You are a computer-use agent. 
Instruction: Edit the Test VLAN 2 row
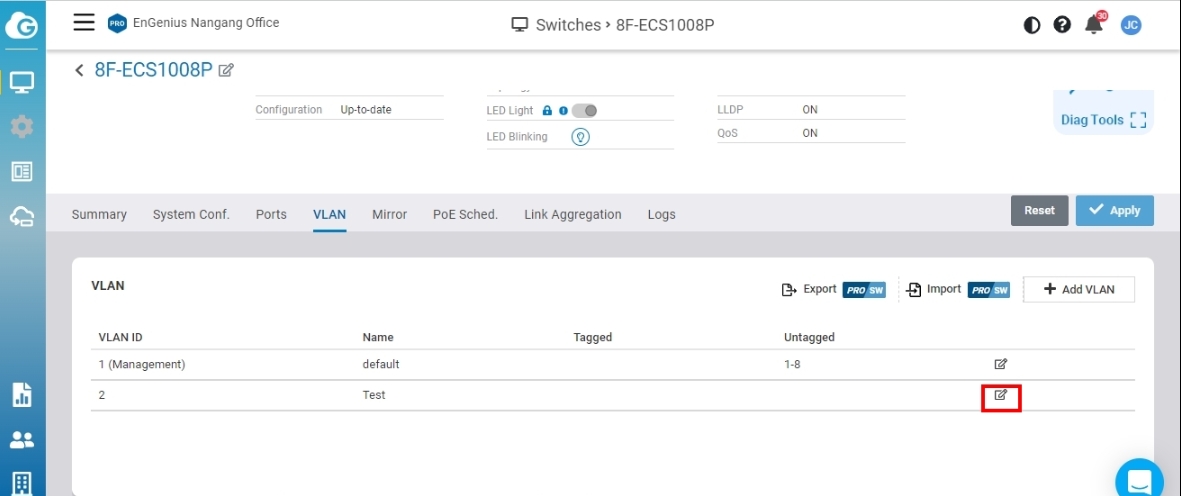pyautogui.click(x=1000, y=396)
